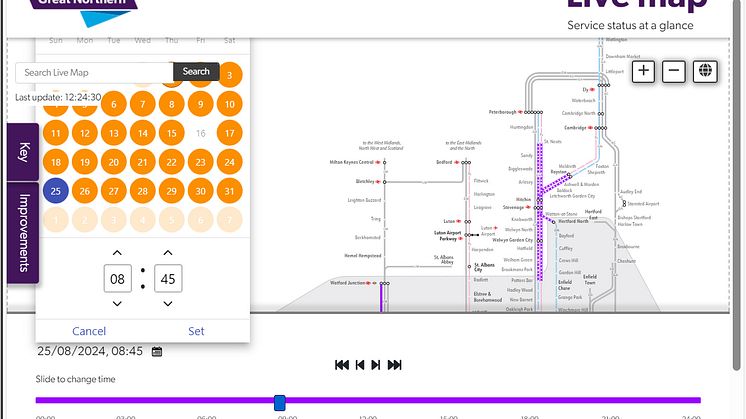The image size is (746, 419).
Task: Increase the minutes with the up chevron
Action: (x=168, y=253)
